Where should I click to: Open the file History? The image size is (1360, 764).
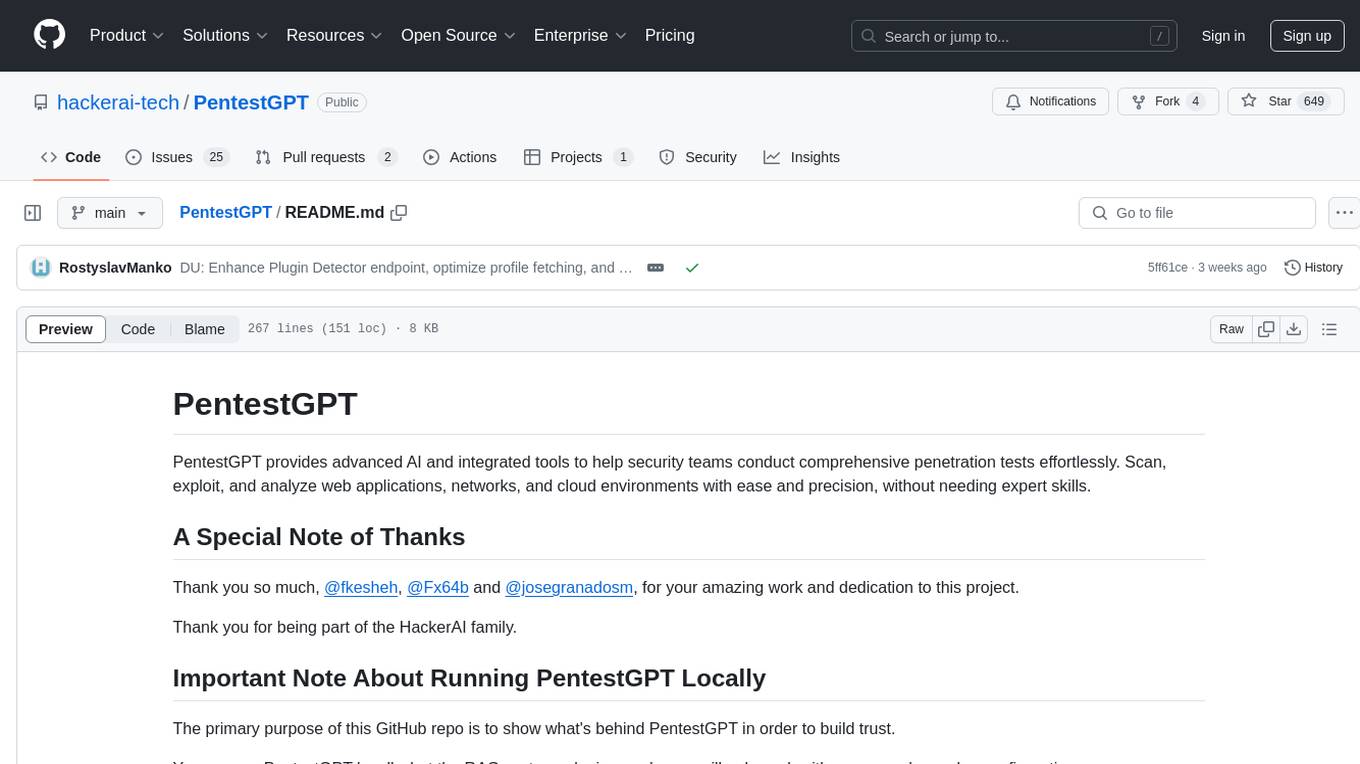point(1313,267)
